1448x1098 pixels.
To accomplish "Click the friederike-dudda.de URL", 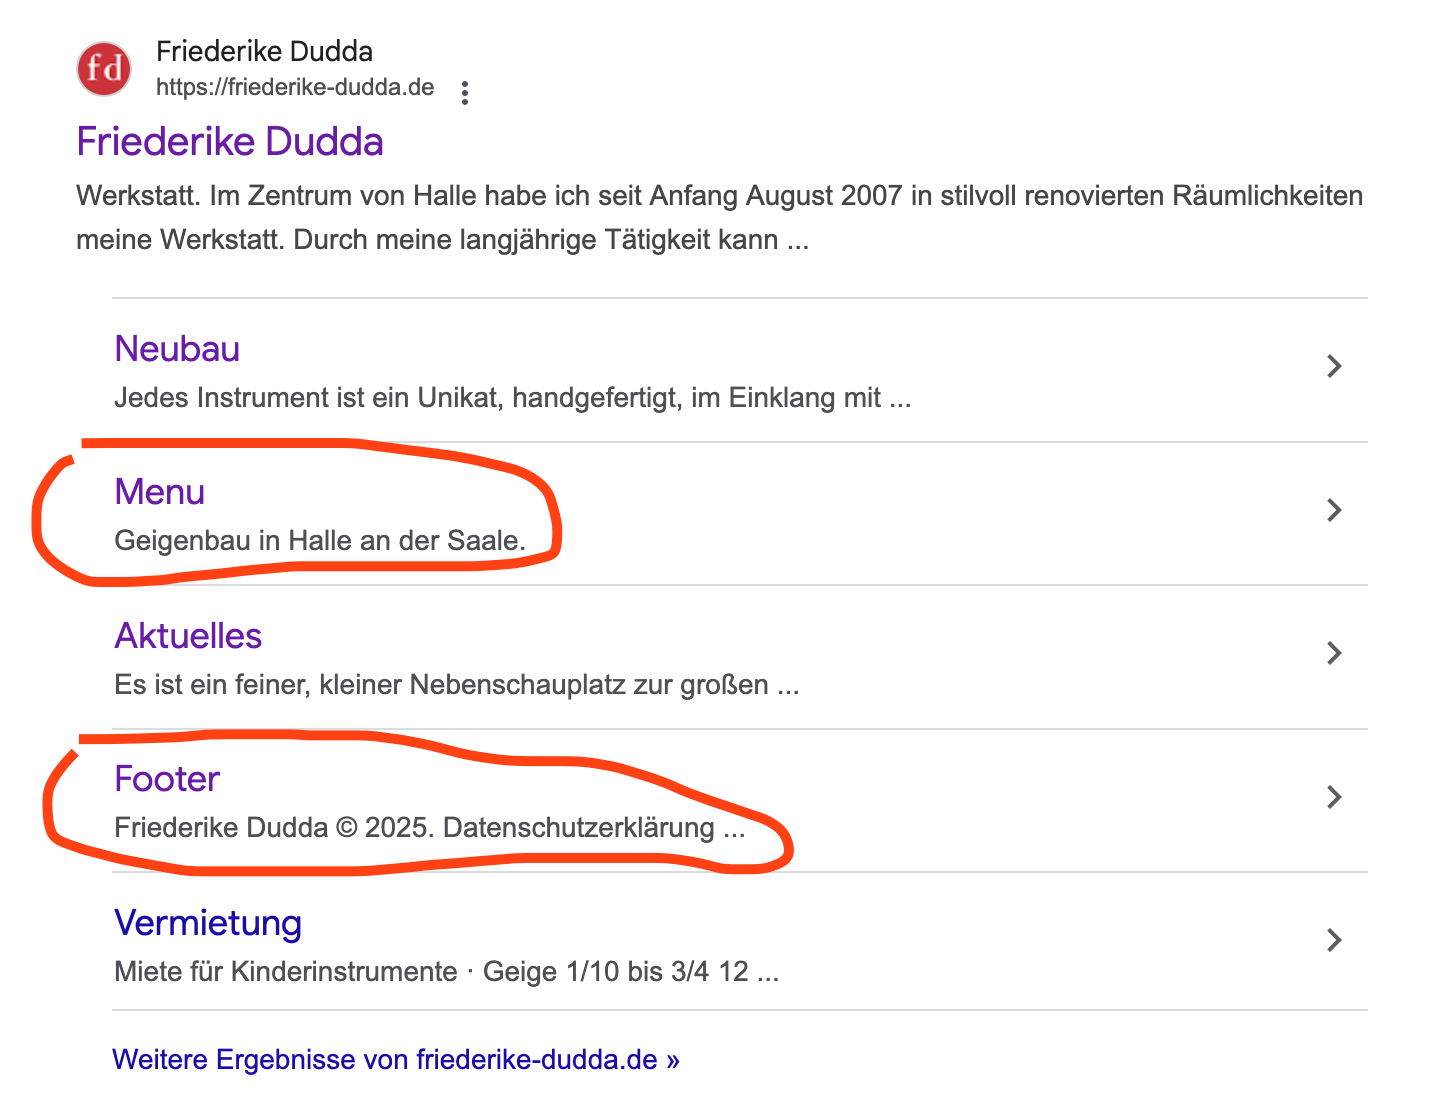I will pyautogui.click(x=295, y=87).
